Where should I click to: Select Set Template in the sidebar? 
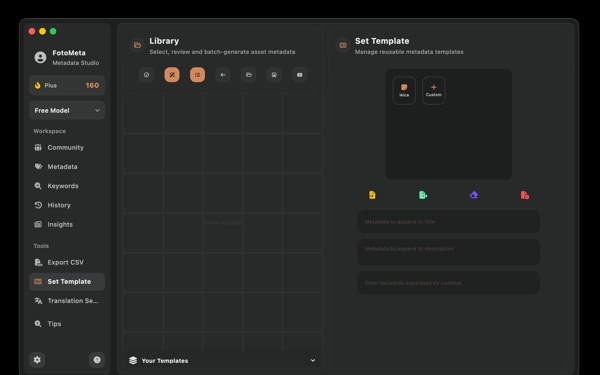[67, 282]
